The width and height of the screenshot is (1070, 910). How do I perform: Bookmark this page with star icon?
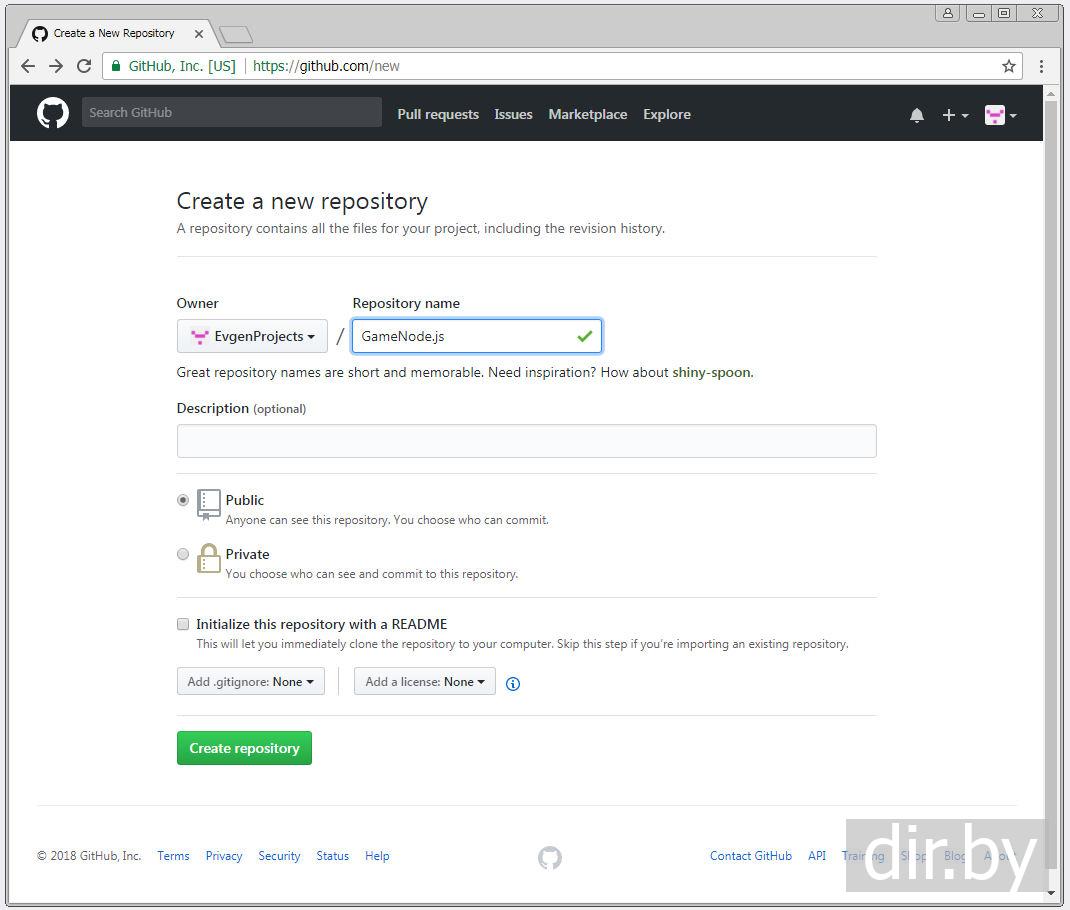[x=1009, y=66]
